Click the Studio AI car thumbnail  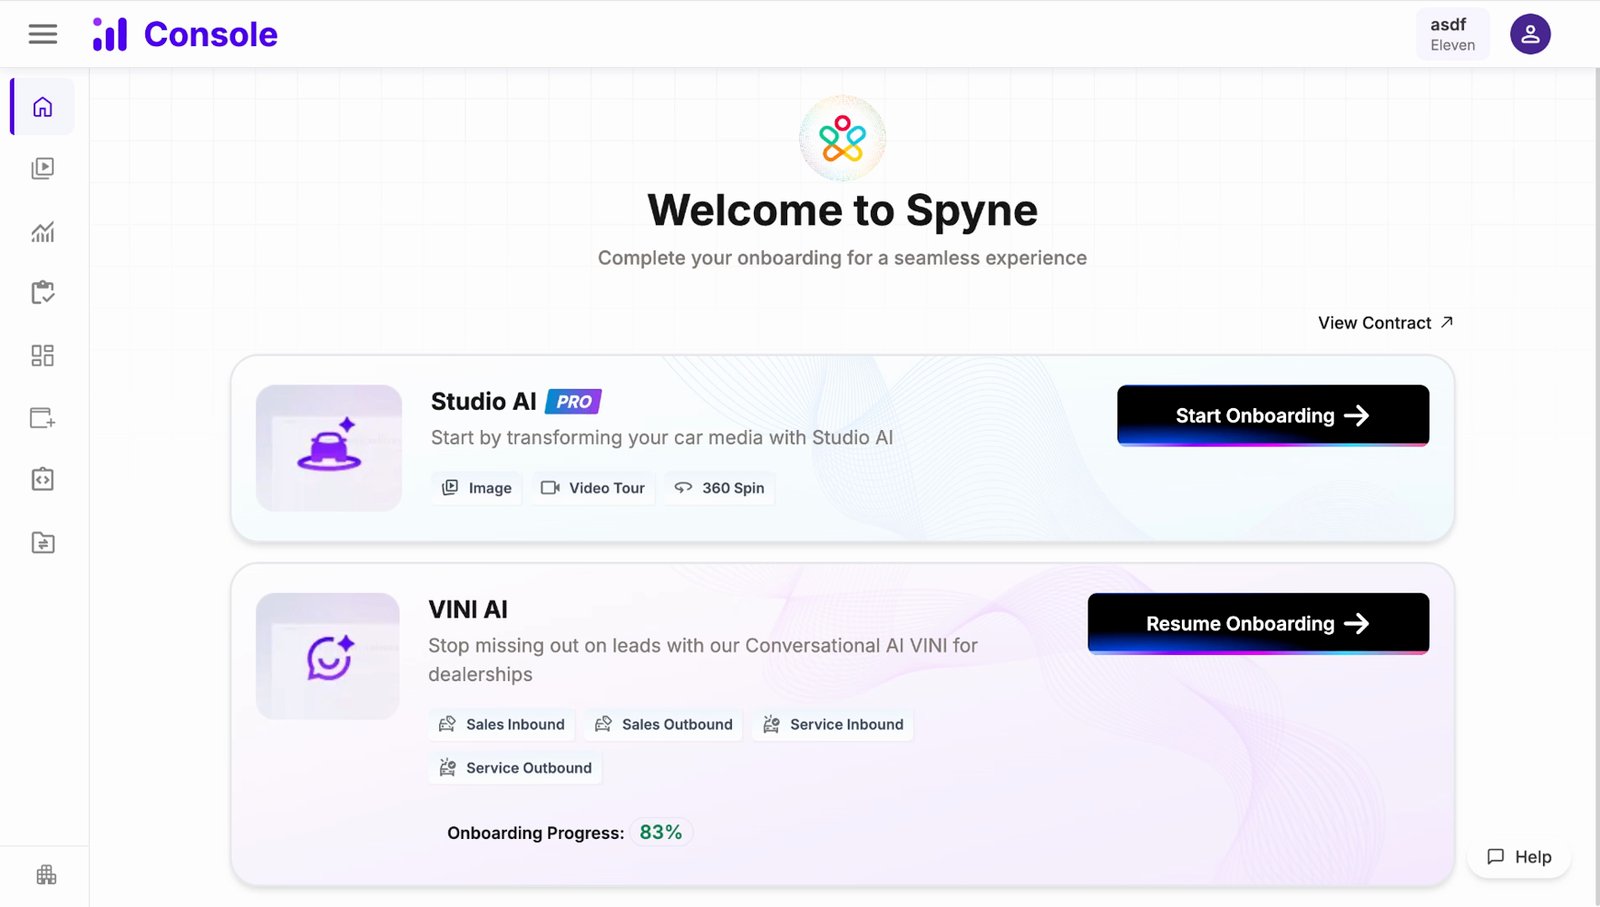[329, 448]
